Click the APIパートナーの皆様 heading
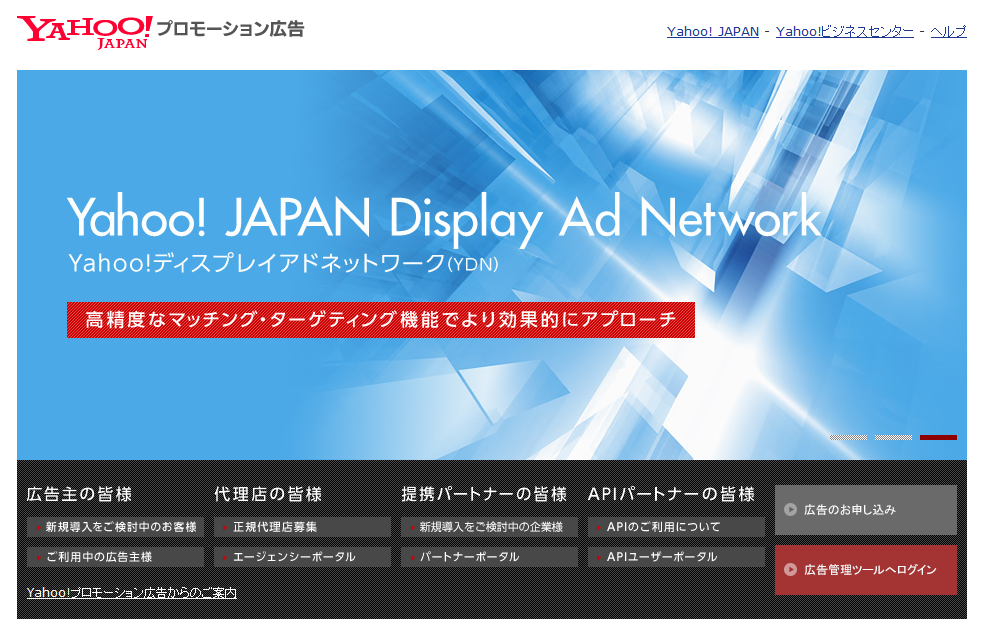 (672, 495)
